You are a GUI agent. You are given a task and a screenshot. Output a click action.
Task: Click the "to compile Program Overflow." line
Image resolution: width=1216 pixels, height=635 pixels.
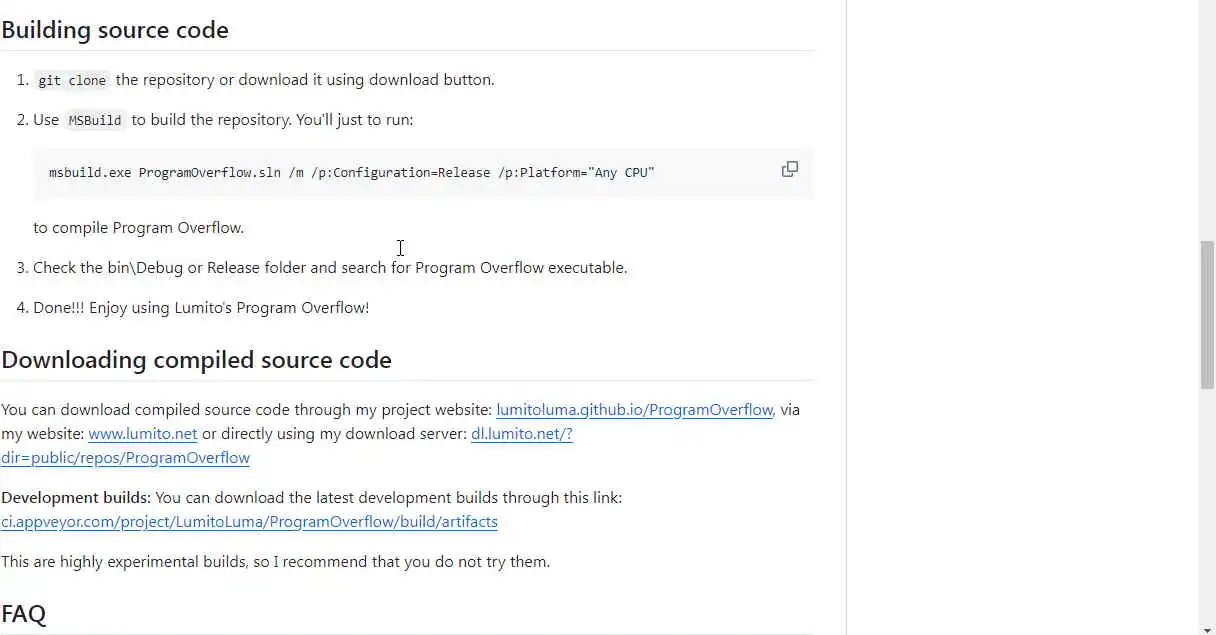click(x=138, y=228)
